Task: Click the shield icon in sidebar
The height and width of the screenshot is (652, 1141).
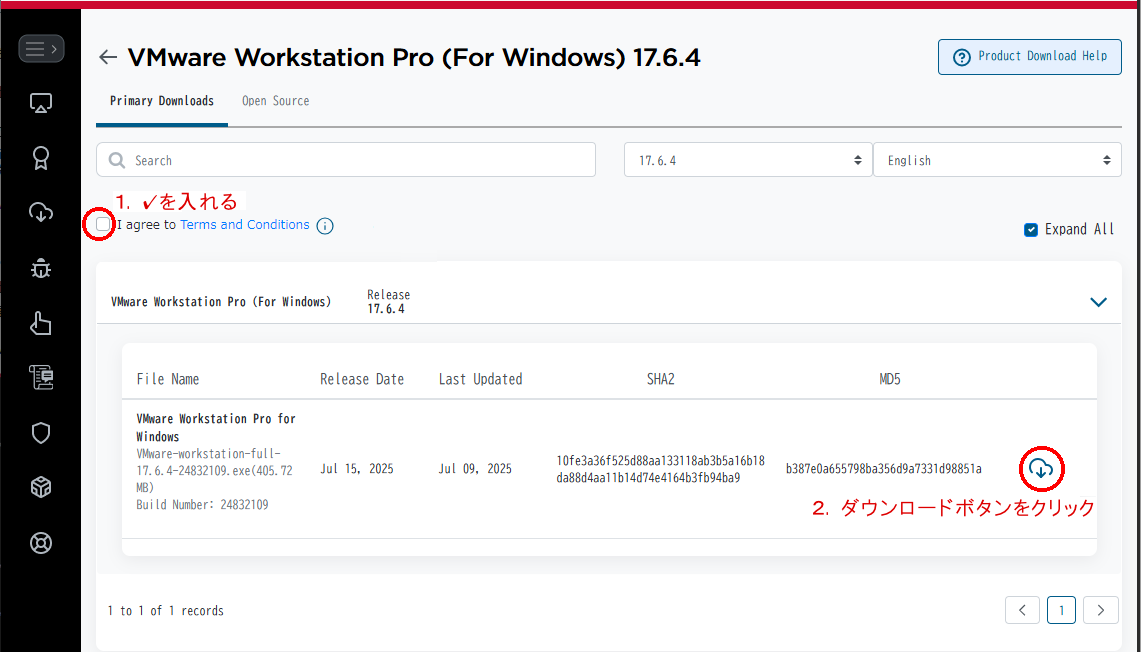Action: [41, 433]
